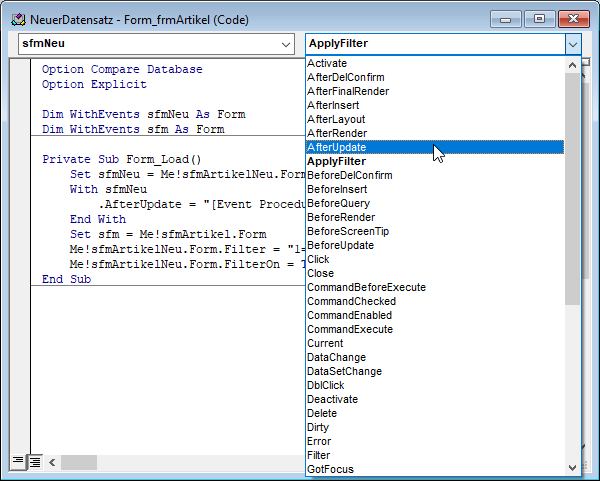Image resolution: width=600 pixels, height=481 pixels.
Task: Click horizontal scrollbar left arrow
Action: [52, 462]
